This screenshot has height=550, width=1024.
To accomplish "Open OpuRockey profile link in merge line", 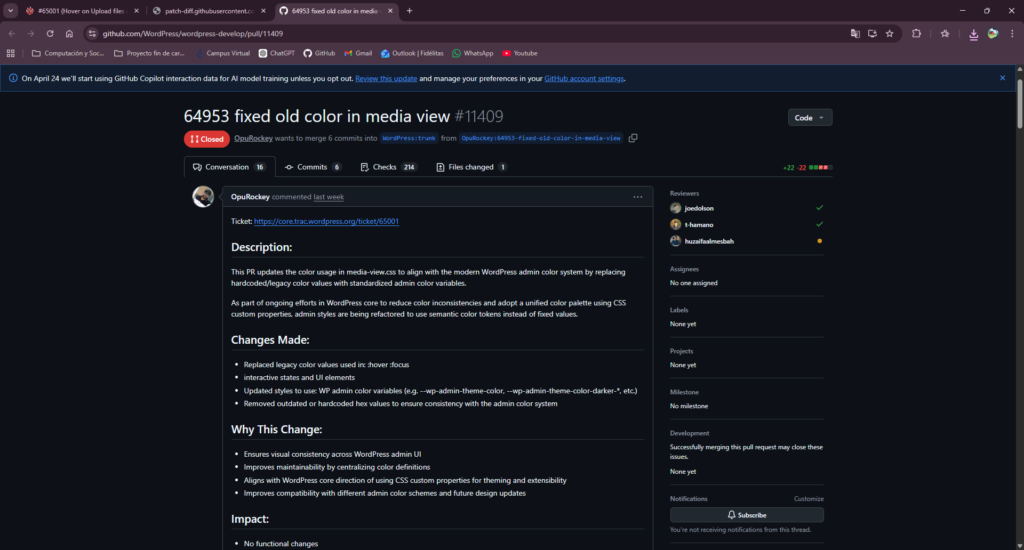I will (x=253, y=138).
